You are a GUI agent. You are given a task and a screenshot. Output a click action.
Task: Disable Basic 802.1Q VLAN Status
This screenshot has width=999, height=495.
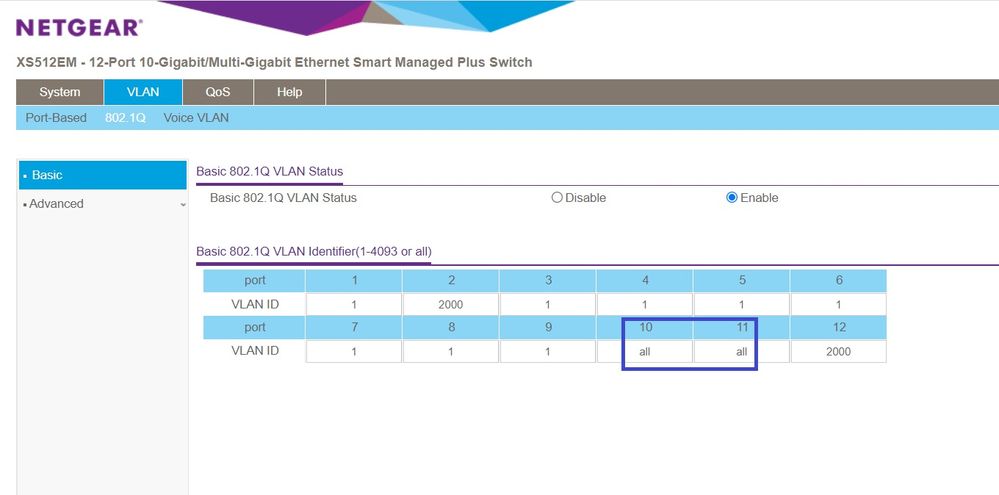click(x=557, y=198)
